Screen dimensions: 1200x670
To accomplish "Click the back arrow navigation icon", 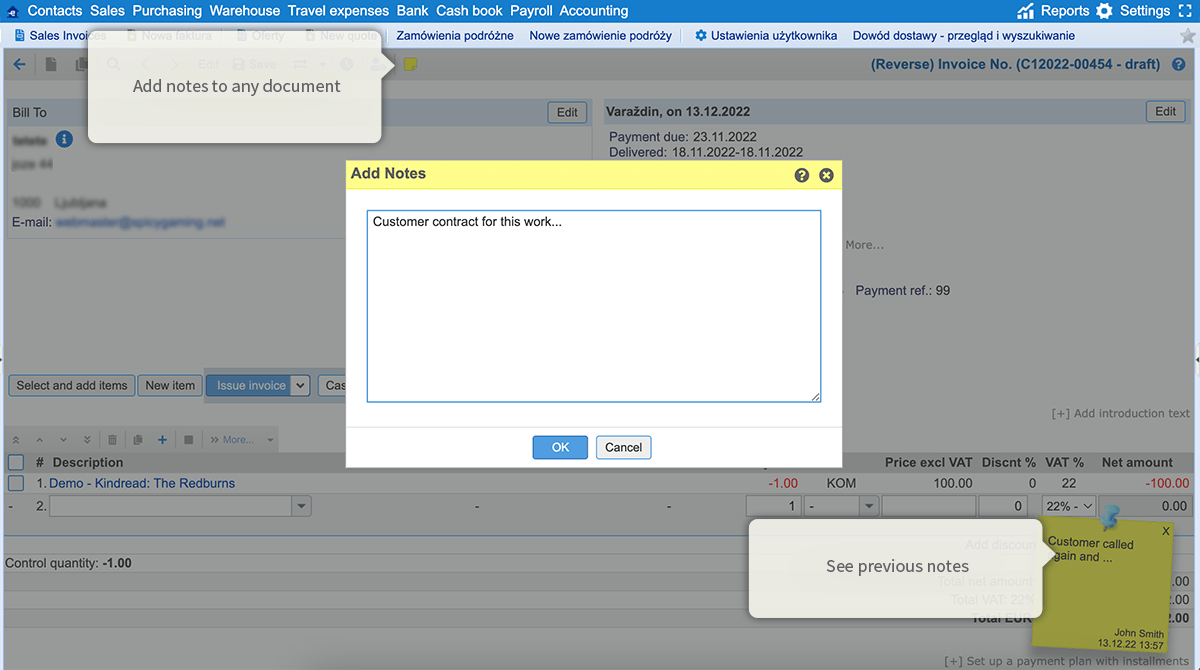I will pos(19,64).
